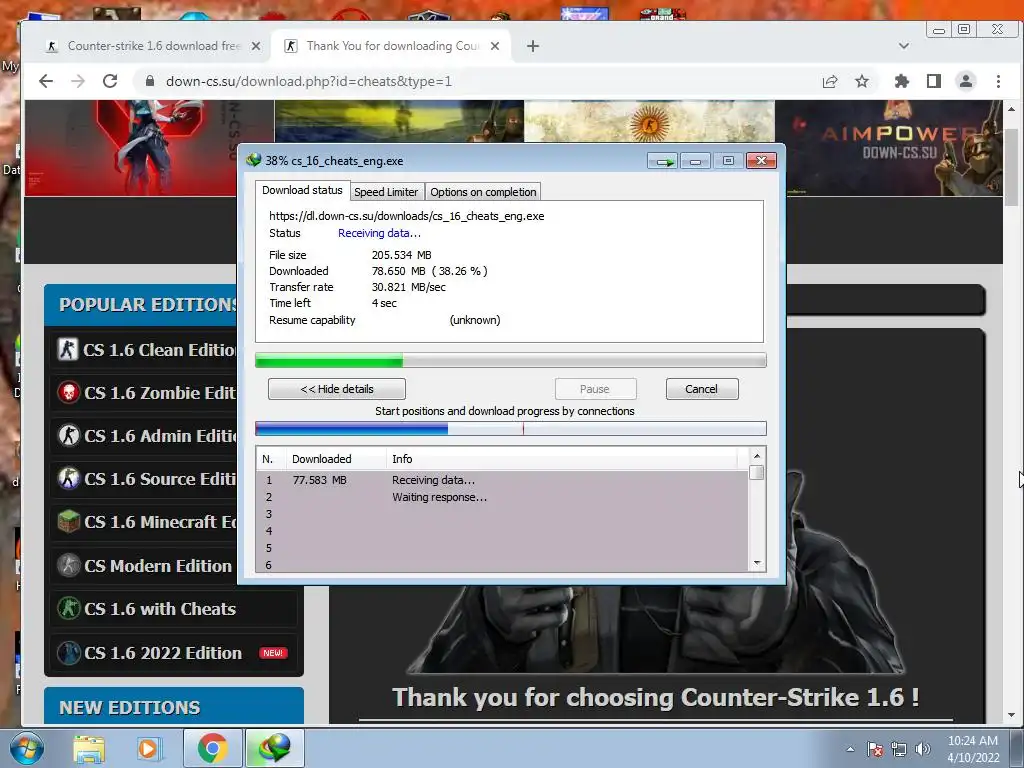Click the 'Receiving data...' status text

coord(379,233)
